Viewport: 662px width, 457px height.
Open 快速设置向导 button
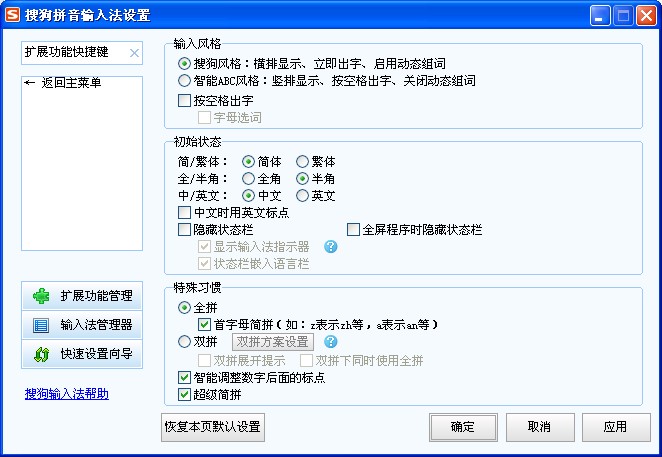pyautogui.click(x=82, y=354)
